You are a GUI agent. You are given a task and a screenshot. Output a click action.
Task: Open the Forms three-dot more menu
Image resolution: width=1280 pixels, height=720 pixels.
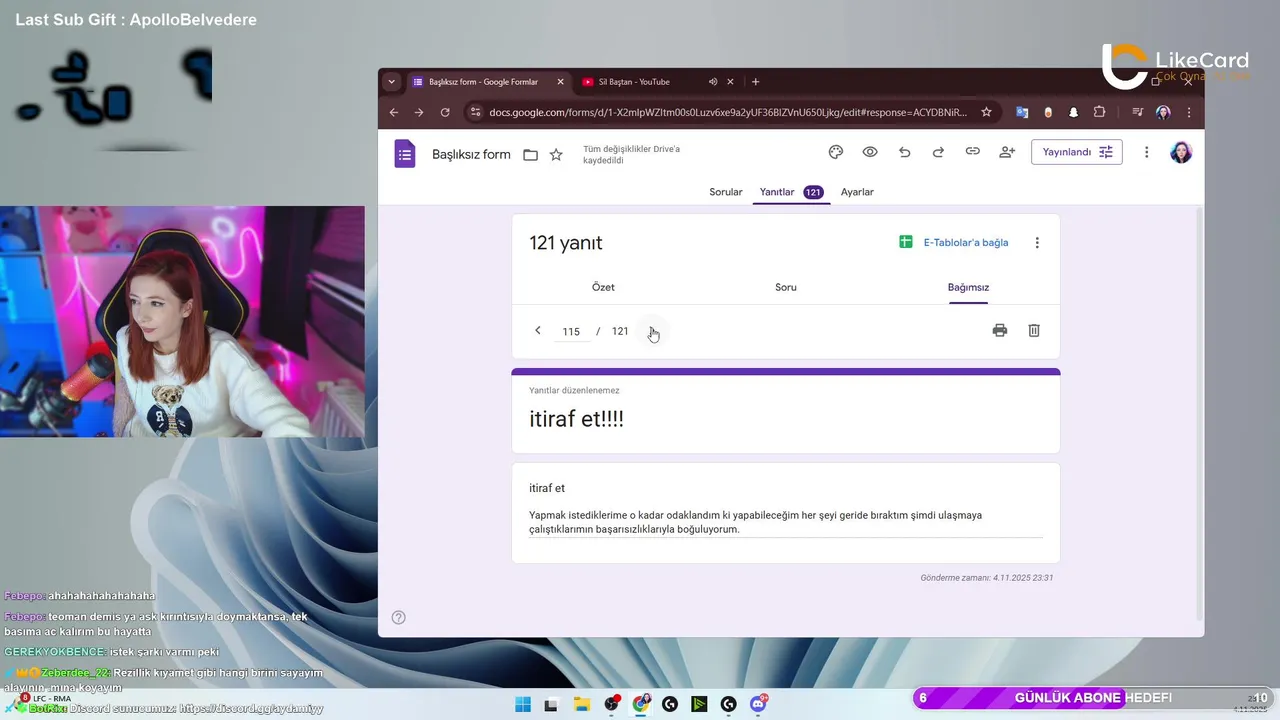[1147, 152]
